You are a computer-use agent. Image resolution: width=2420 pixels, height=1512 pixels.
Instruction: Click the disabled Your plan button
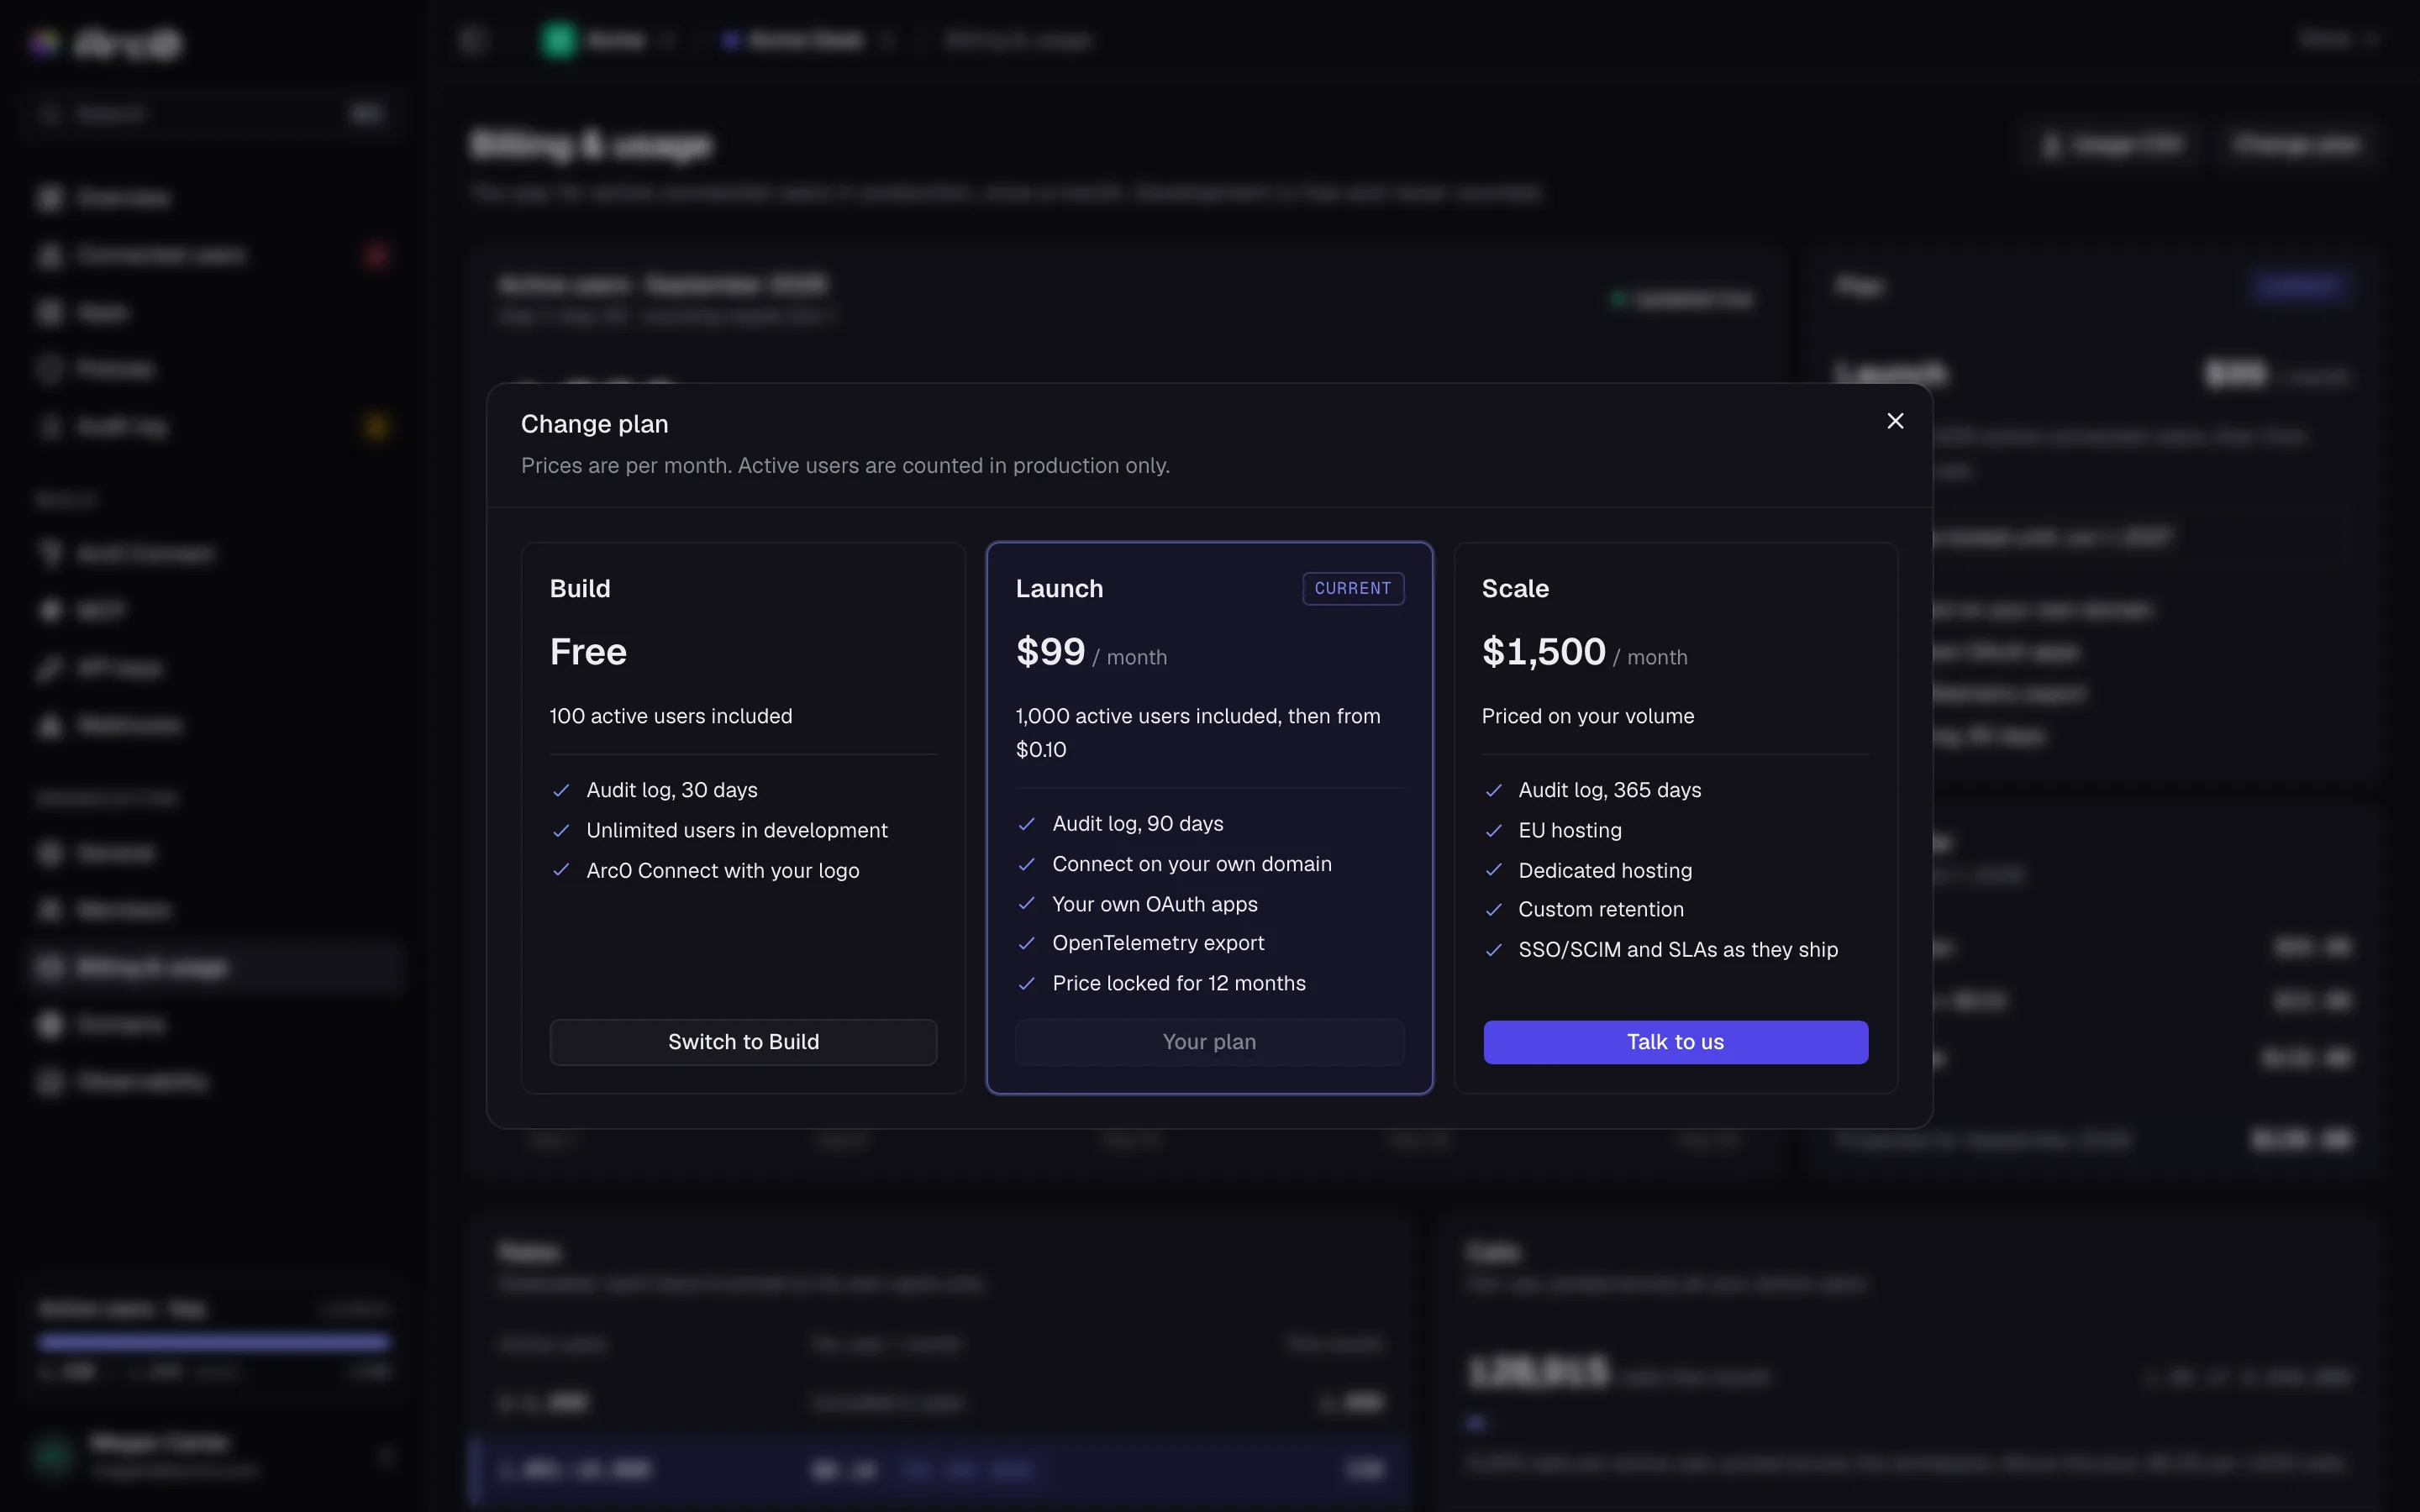[1209, 1042]
